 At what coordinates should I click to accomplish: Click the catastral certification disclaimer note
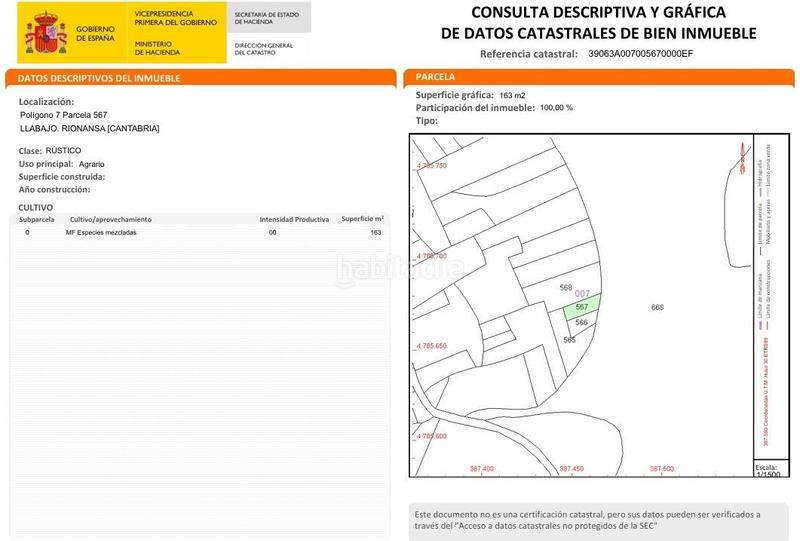(587, 520)
